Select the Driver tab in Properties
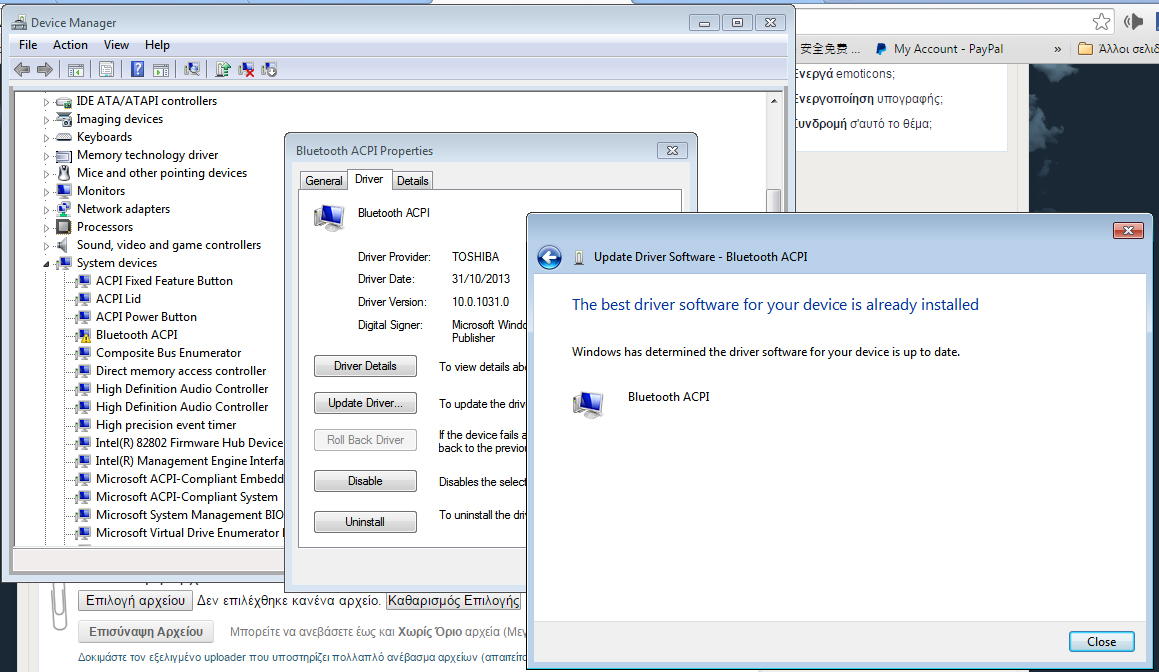This screenshot has height=672, width=1159. (x=369, y=180)
